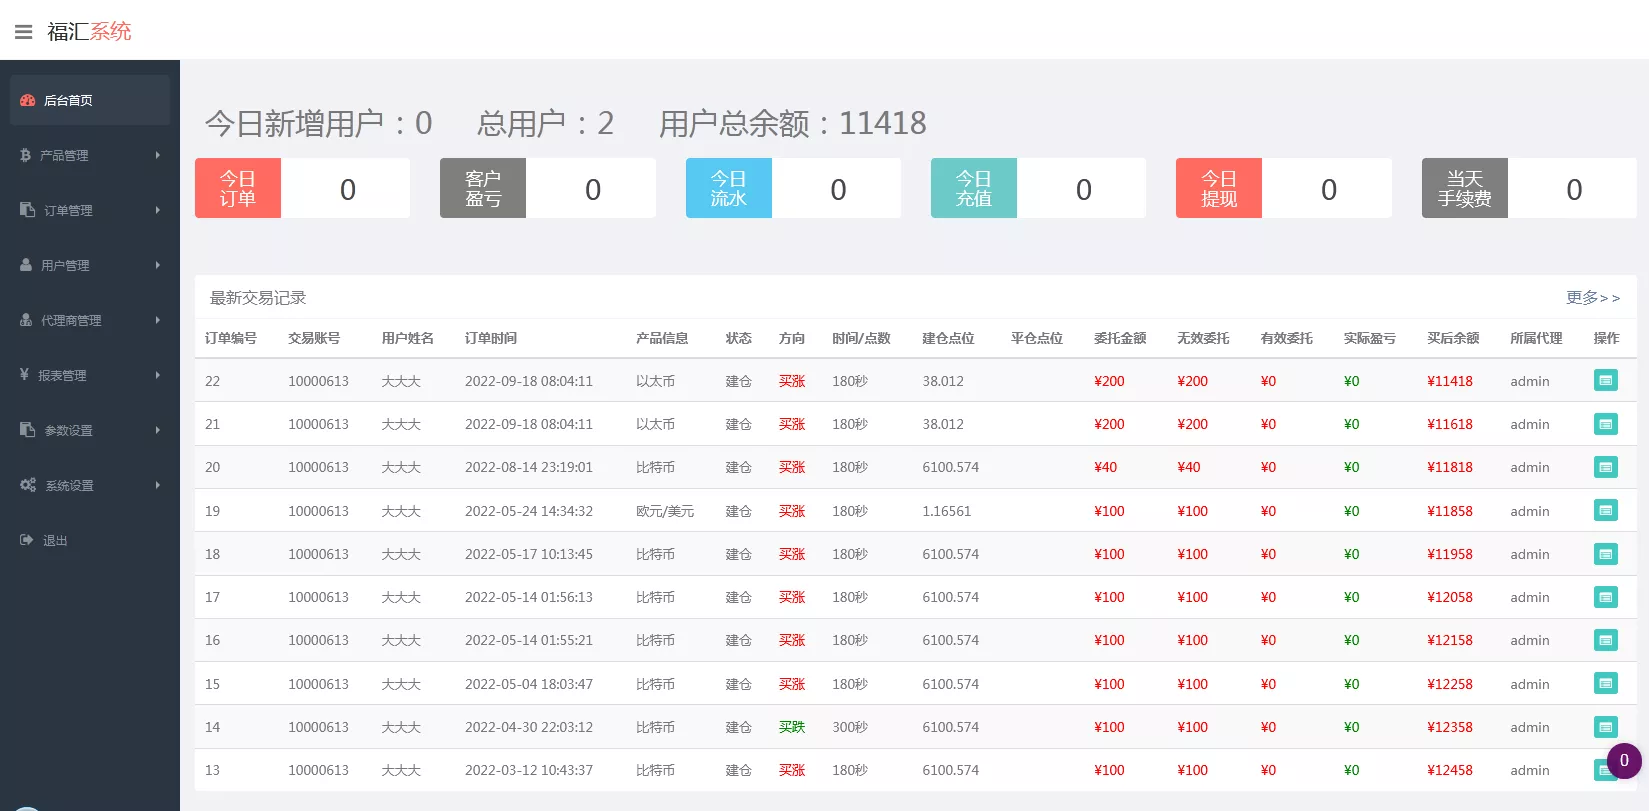Expand the 参数设置 submenu arrow

pos(158,430)
